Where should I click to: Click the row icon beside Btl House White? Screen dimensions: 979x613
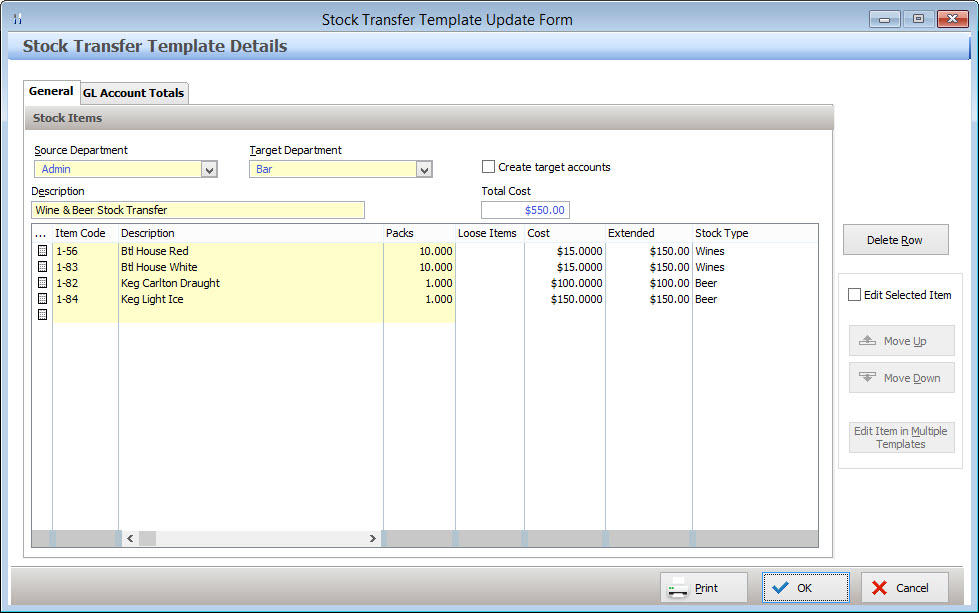(x=41, y=267)
